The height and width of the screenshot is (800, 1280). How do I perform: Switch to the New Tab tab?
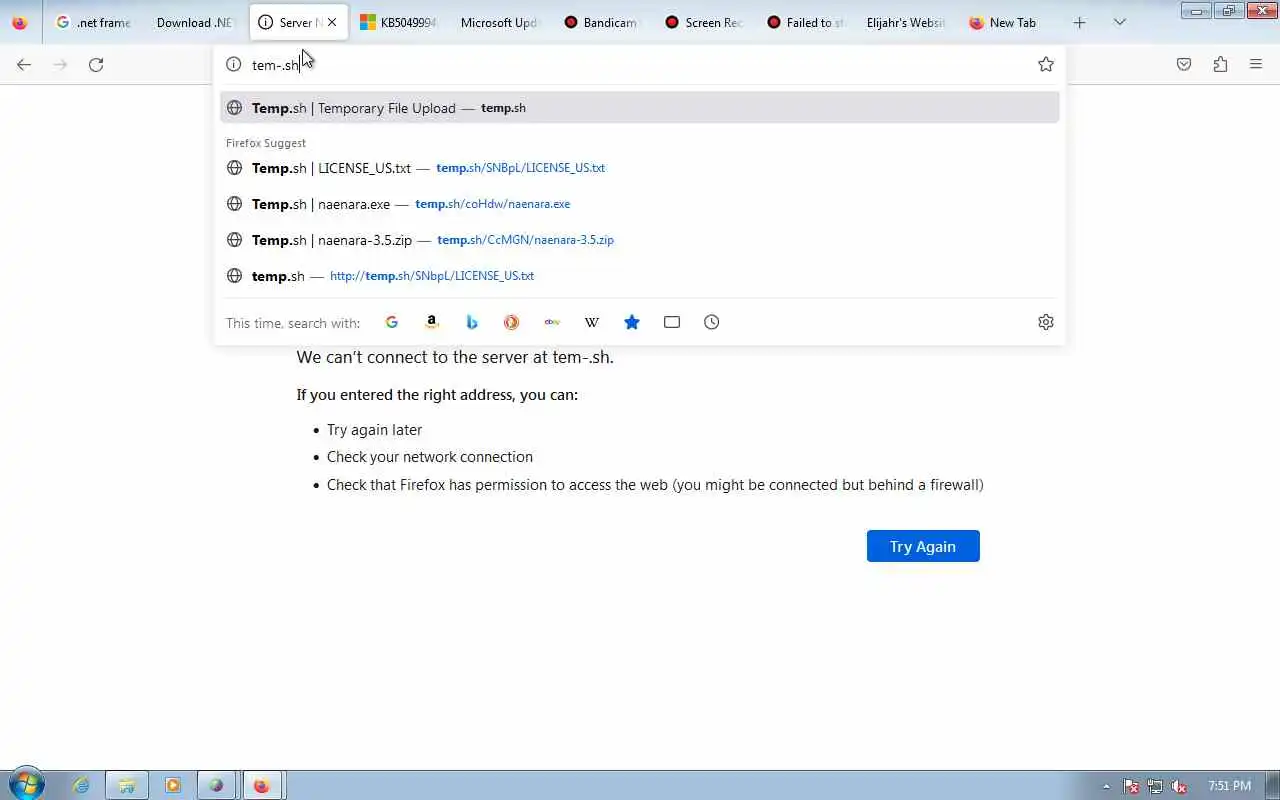[1009, 22]
